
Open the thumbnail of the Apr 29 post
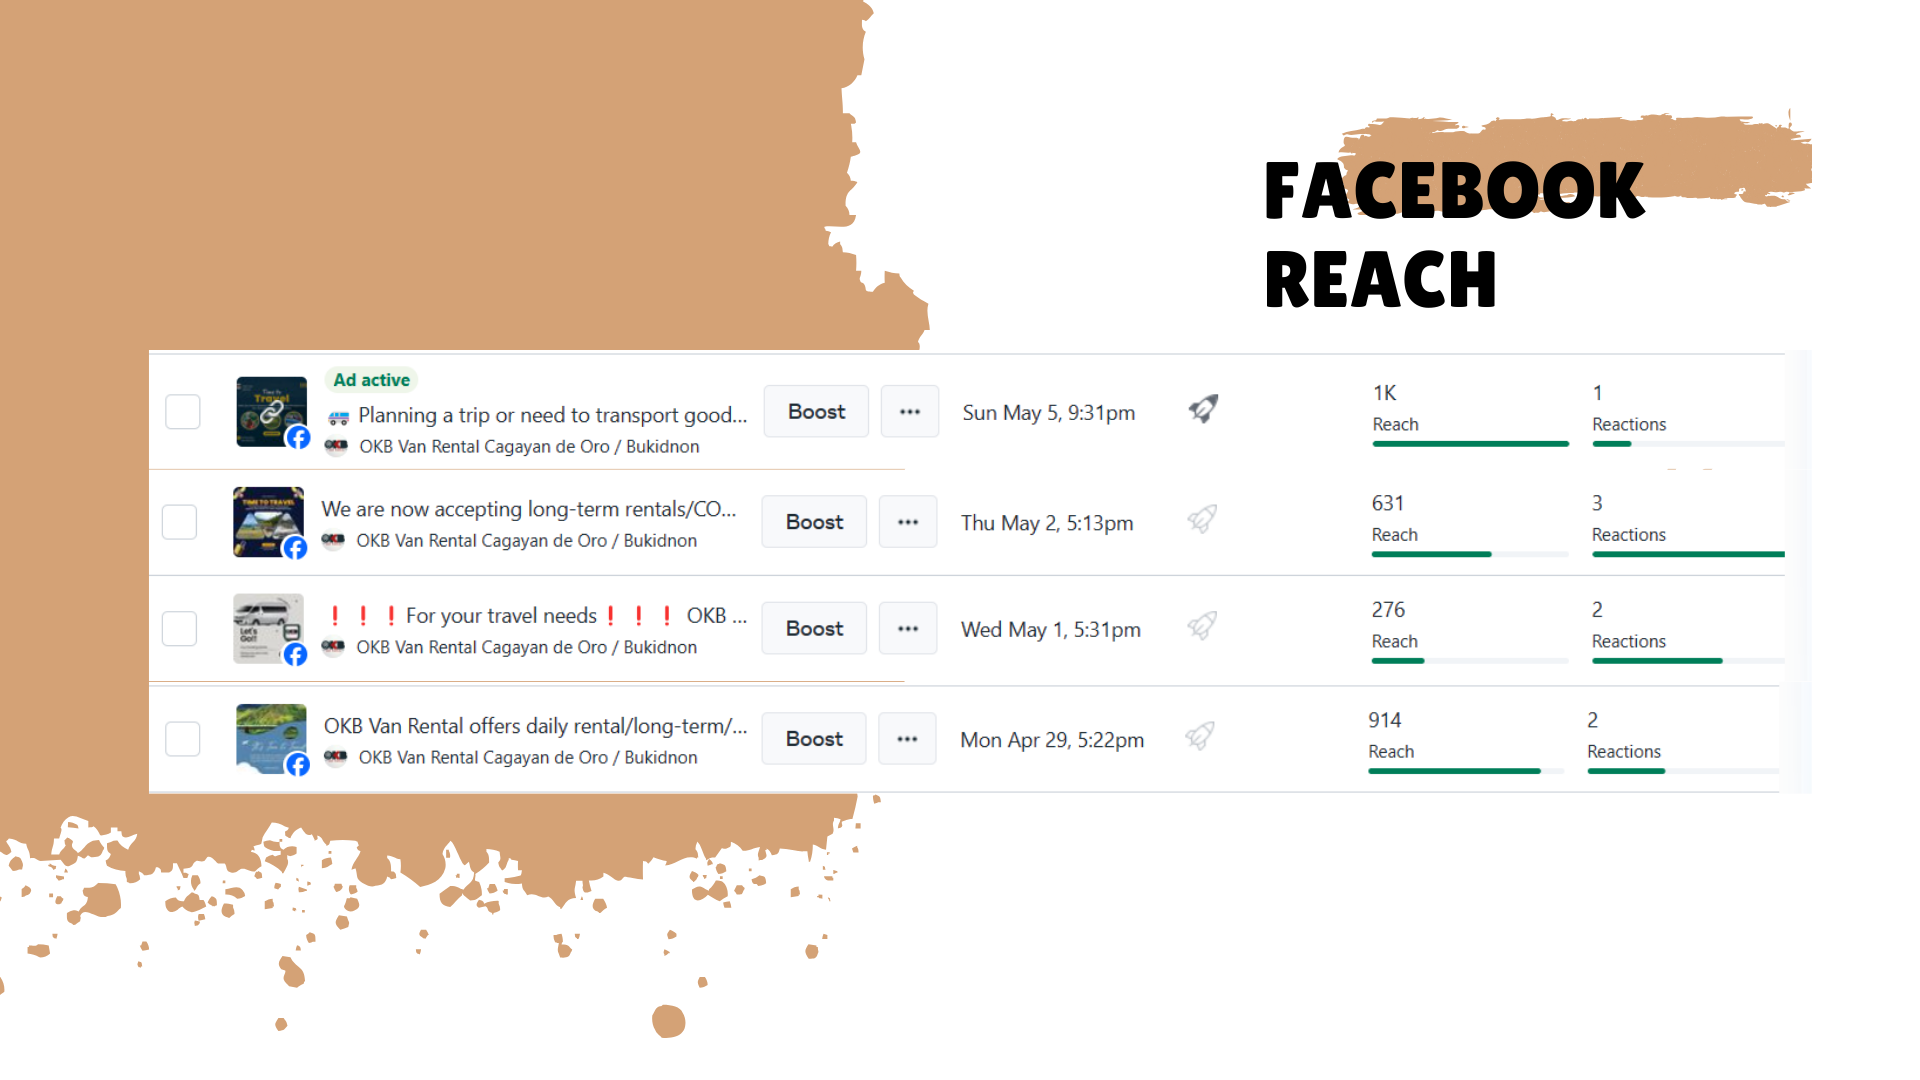click(270, 738)
